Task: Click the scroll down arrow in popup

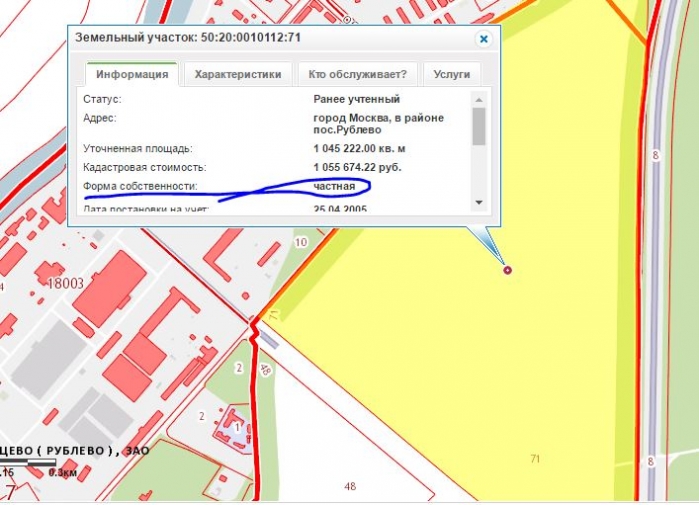Action: click(x=479, y=202)
